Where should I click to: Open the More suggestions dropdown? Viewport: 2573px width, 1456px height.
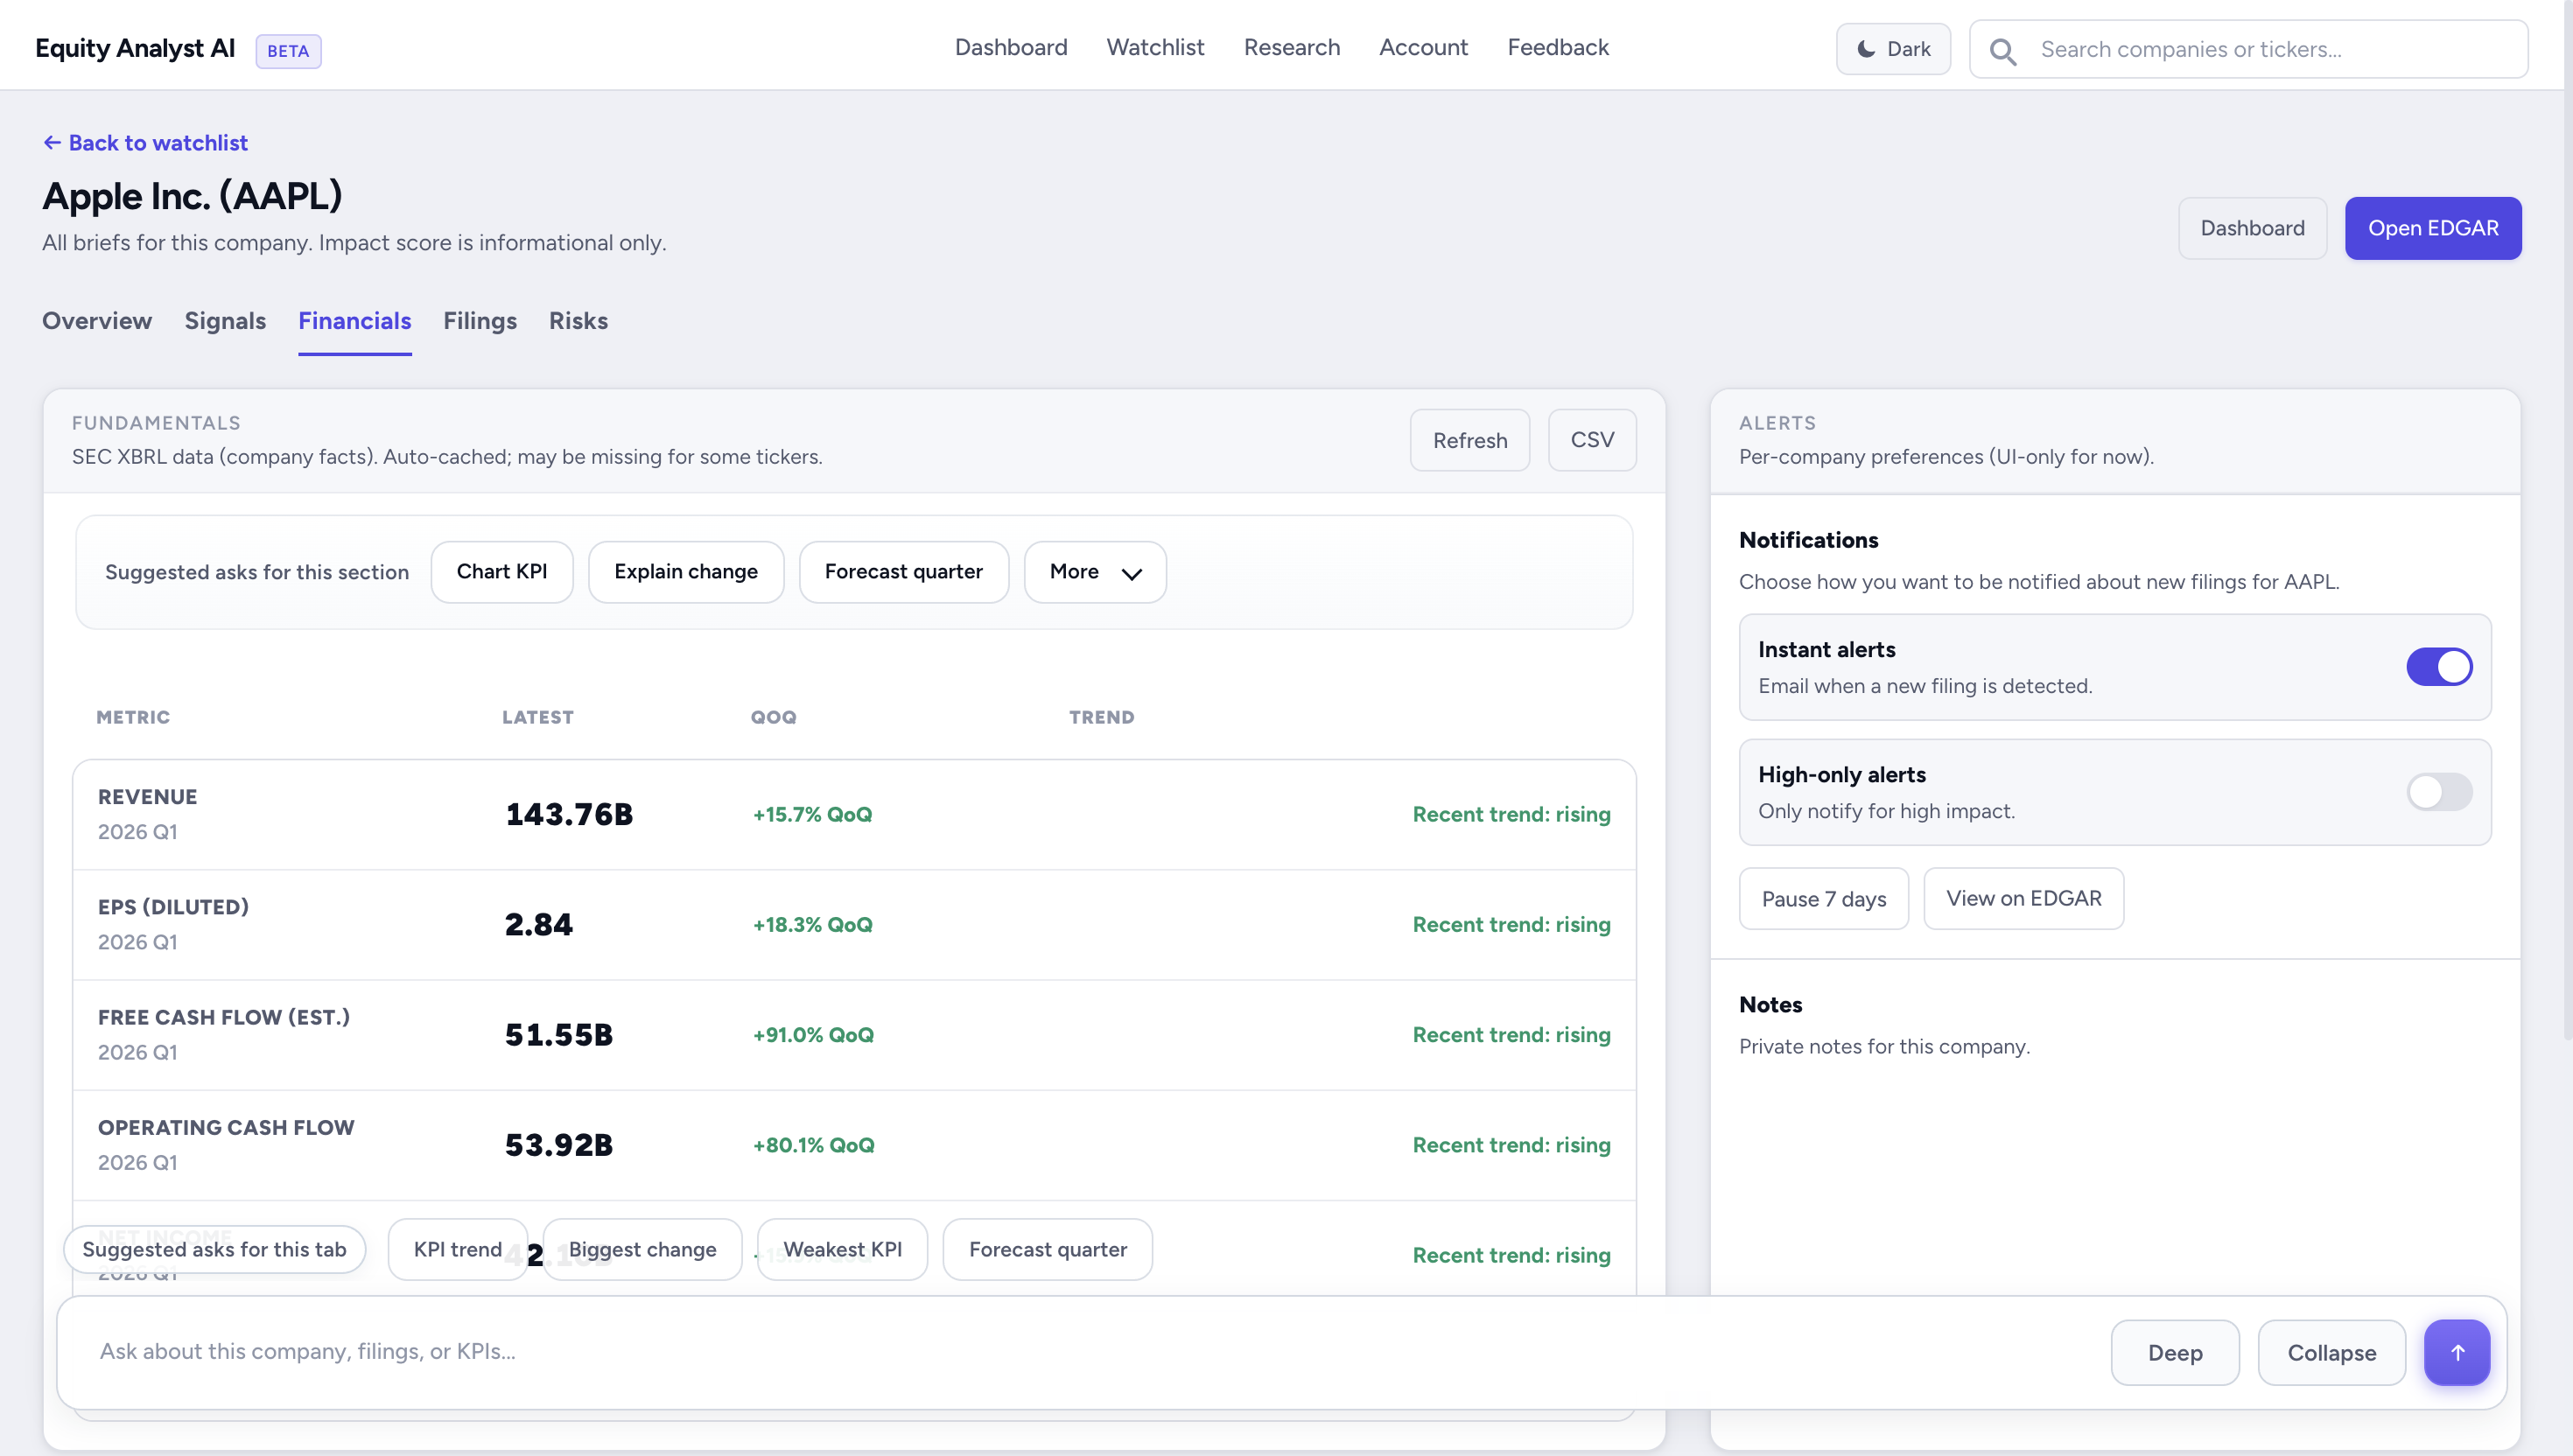point(1094,571)
